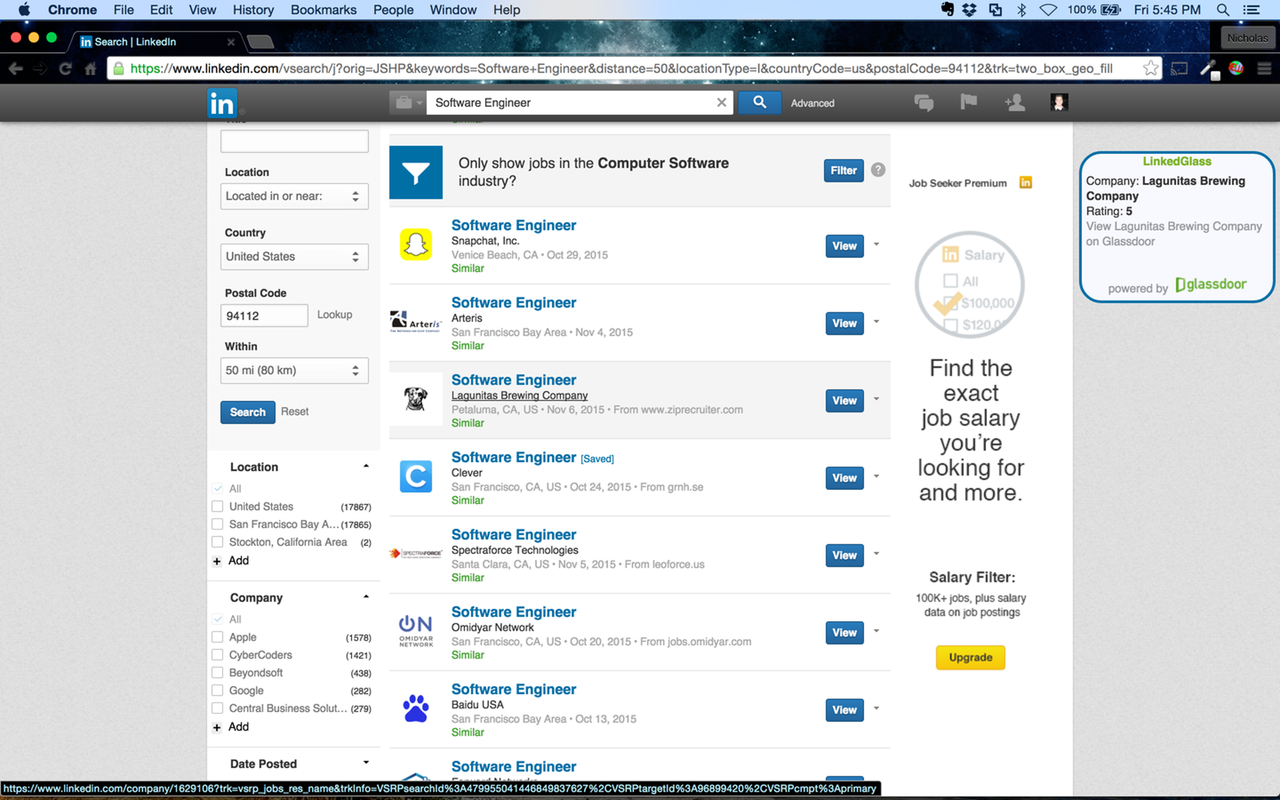Check the Google company filter
Image resolution: width=1280 pixels, height=800 pixels.
pos(218,691)
